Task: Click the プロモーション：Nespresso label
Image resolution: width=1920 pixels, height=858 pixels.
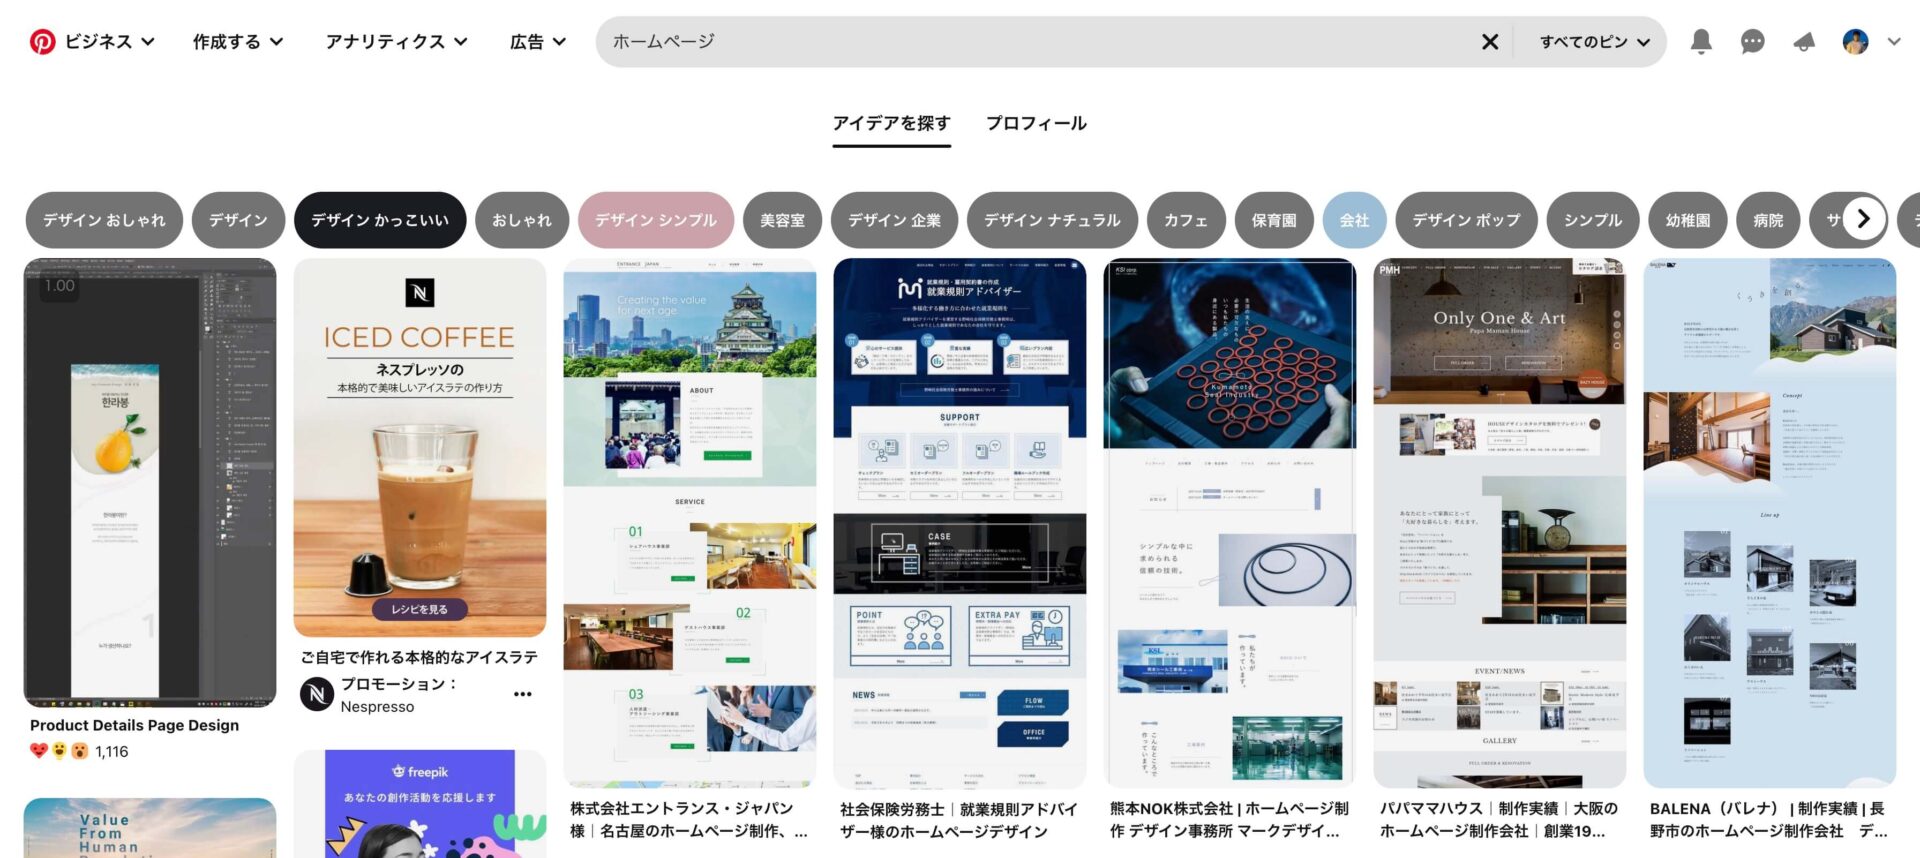Action: coord(398,695)
